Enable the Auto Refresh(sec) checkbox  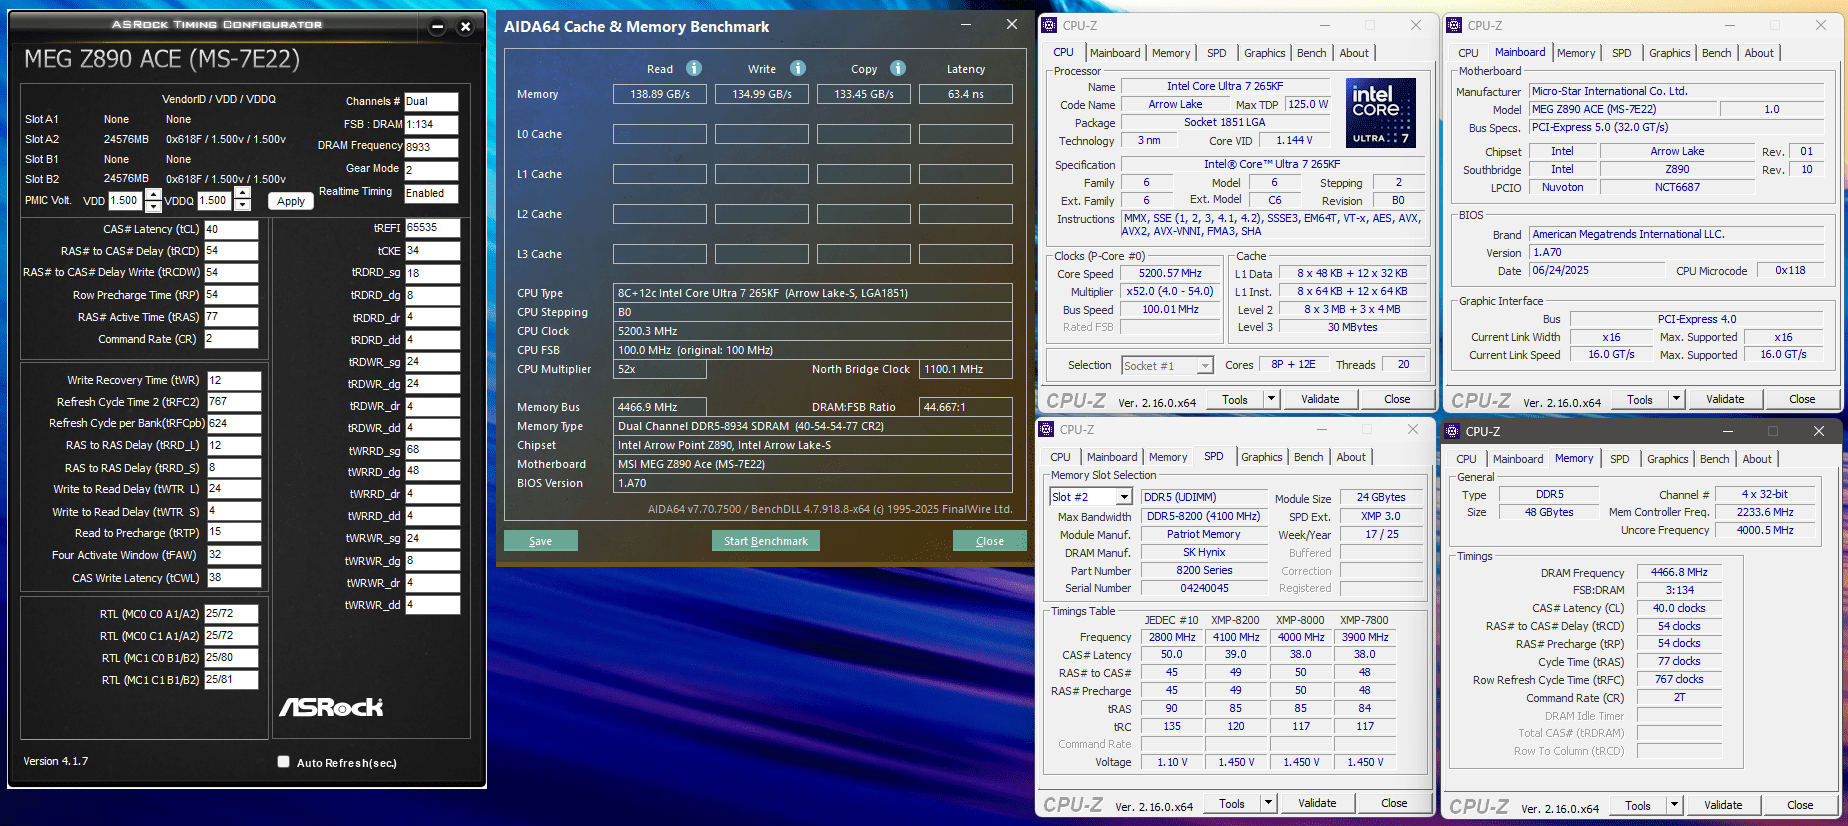pos(284,762)
